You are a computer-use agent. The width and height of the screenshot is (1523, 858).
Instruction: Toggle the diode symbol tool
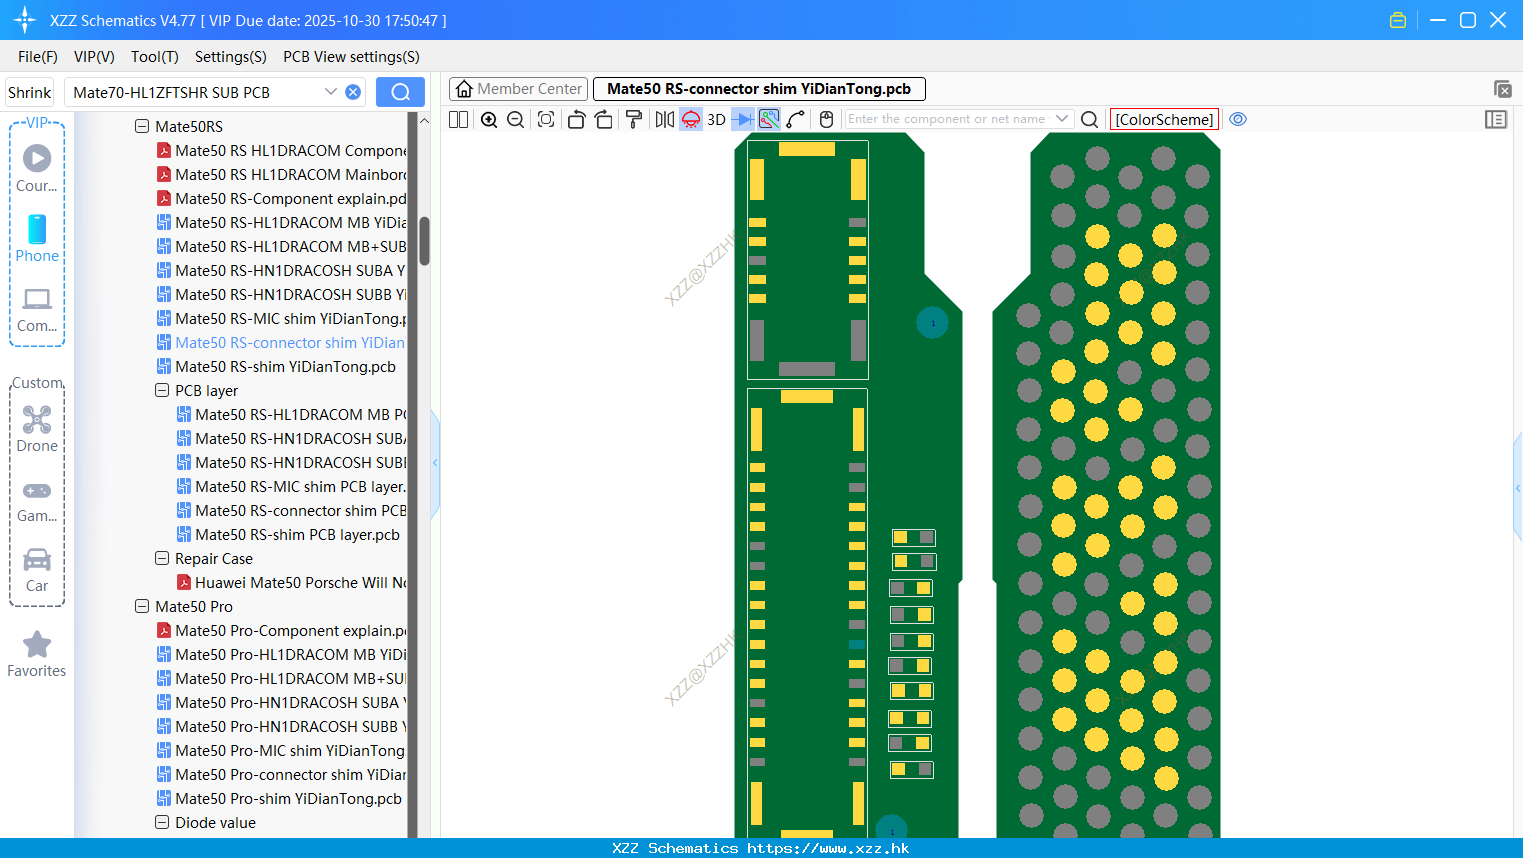743,119
